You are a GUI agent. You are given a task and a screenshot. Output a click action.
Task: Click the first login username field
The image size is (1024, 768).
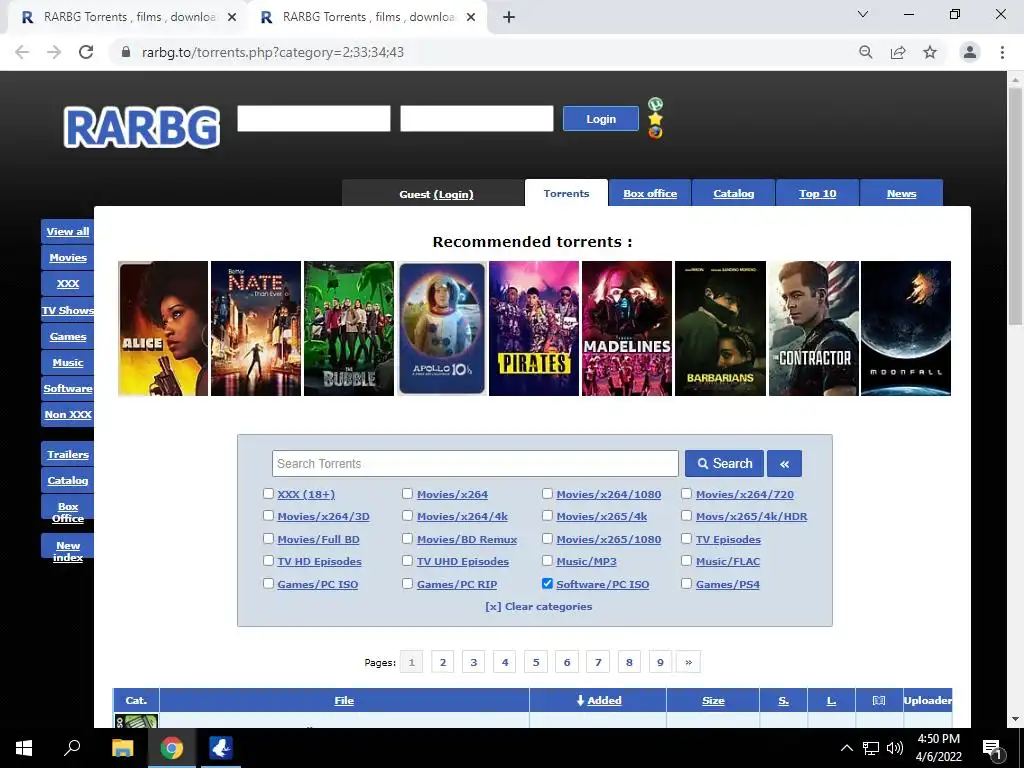pos(314,119)
